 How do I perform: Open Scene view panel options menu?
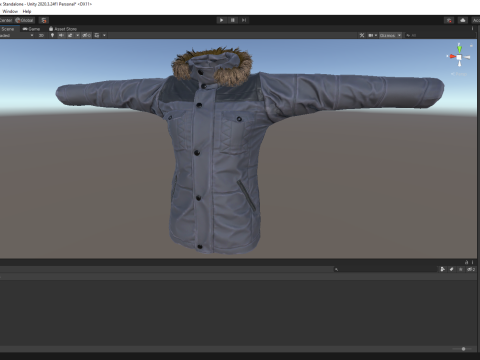click(x=472, y=29)
